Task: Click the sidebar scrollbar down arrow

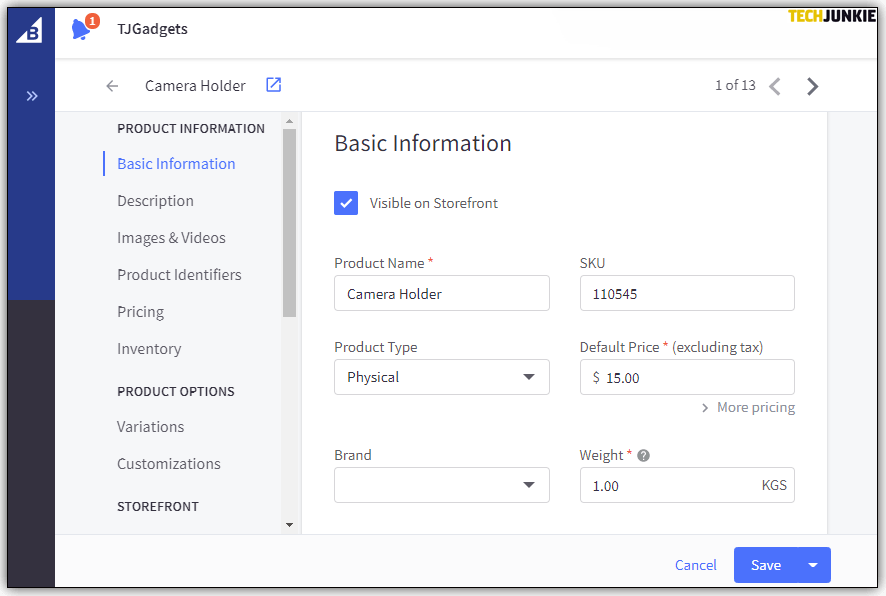Action: coord(289,524)
